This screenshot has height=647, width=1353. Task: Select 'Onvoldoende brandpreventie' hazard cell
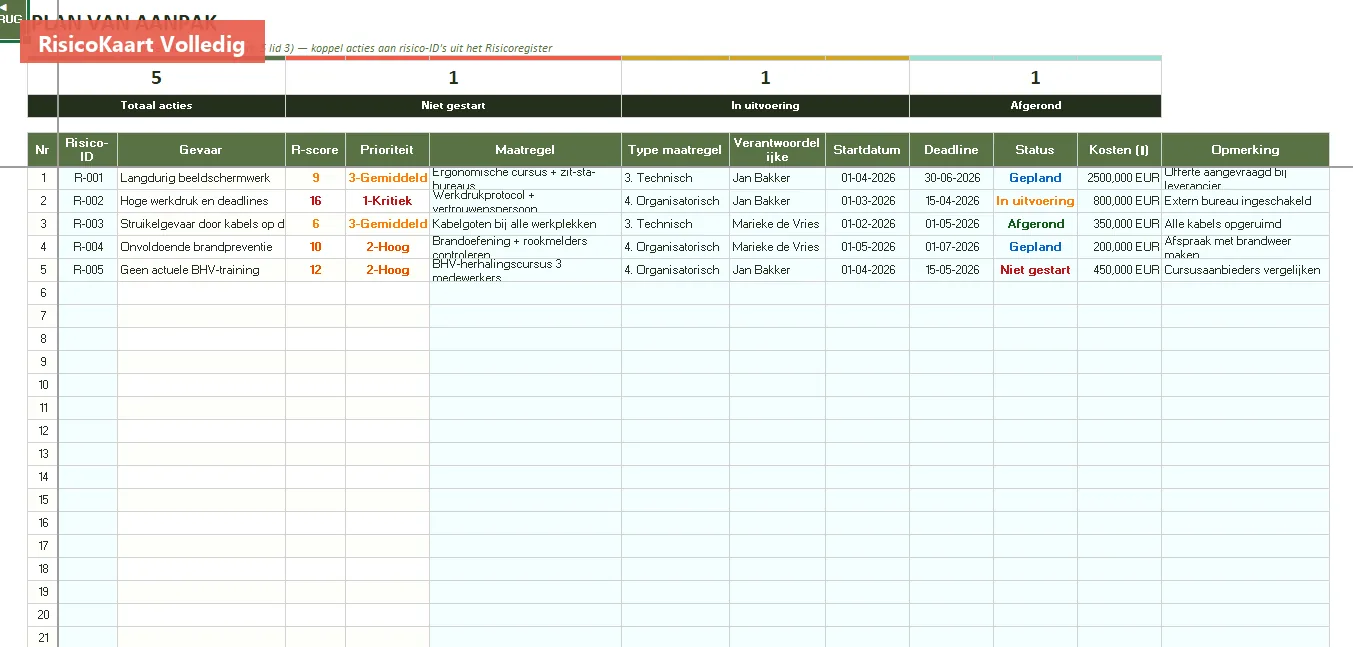click(x=201, y=247)
